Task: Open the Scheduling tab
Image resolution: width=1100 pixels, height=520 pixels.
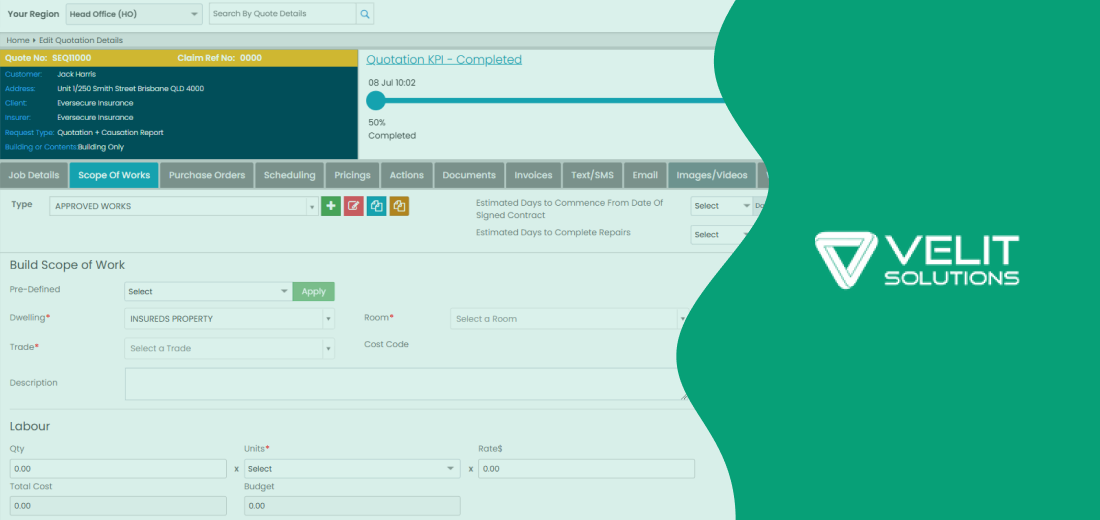Action: click(289, 175)
